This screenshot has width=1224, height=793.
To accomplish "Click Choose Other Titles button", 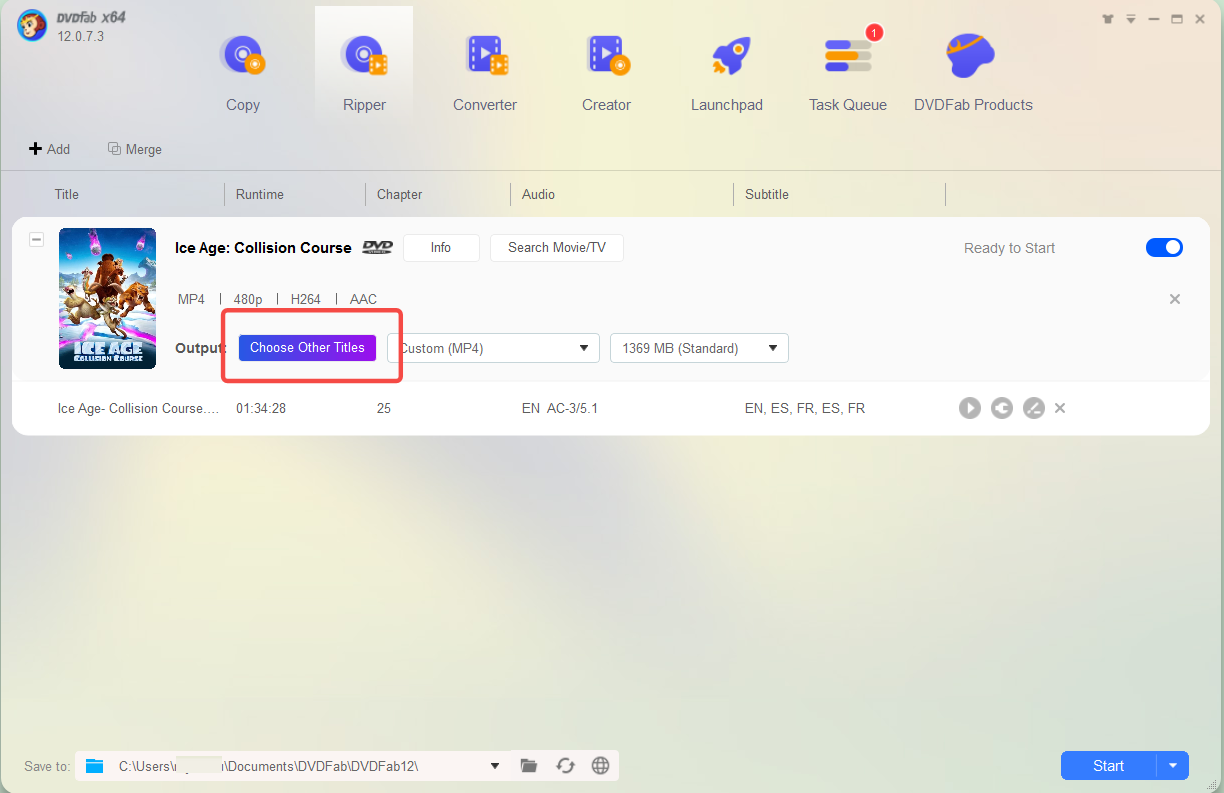I will [x=307, y=348].
